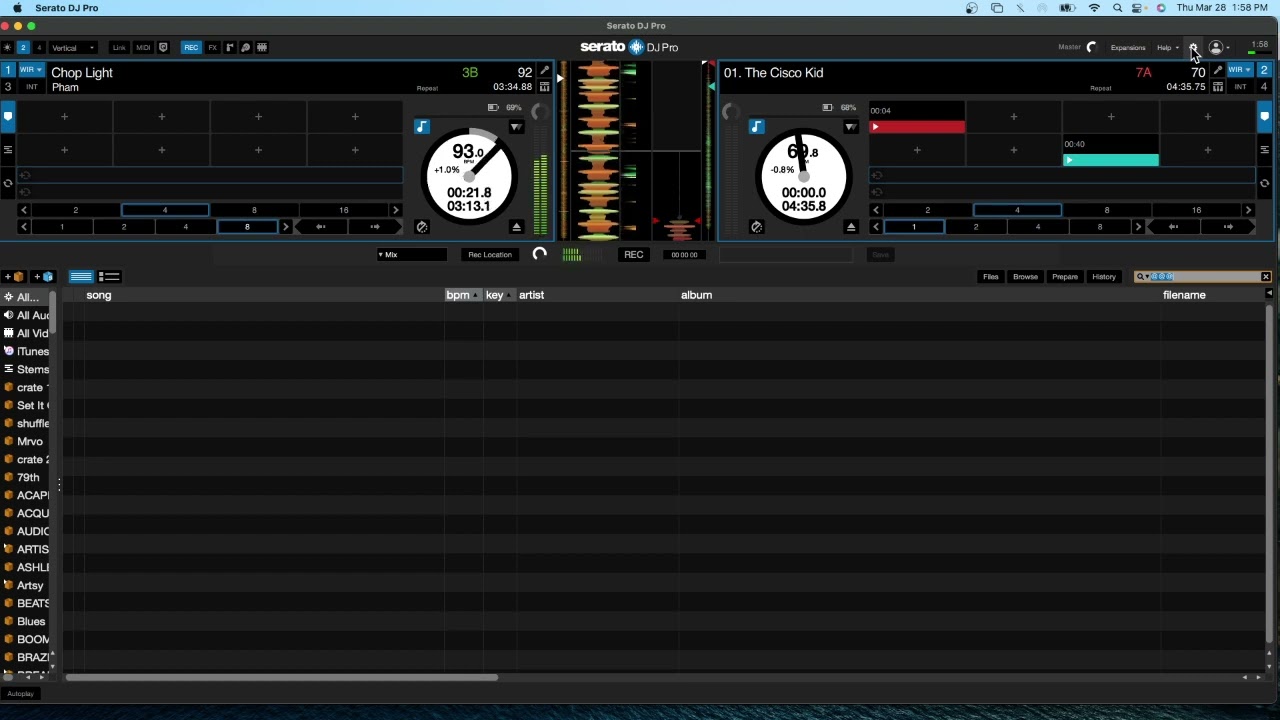
Task: Adjust the Master output knob
Action: point(1092,47)
